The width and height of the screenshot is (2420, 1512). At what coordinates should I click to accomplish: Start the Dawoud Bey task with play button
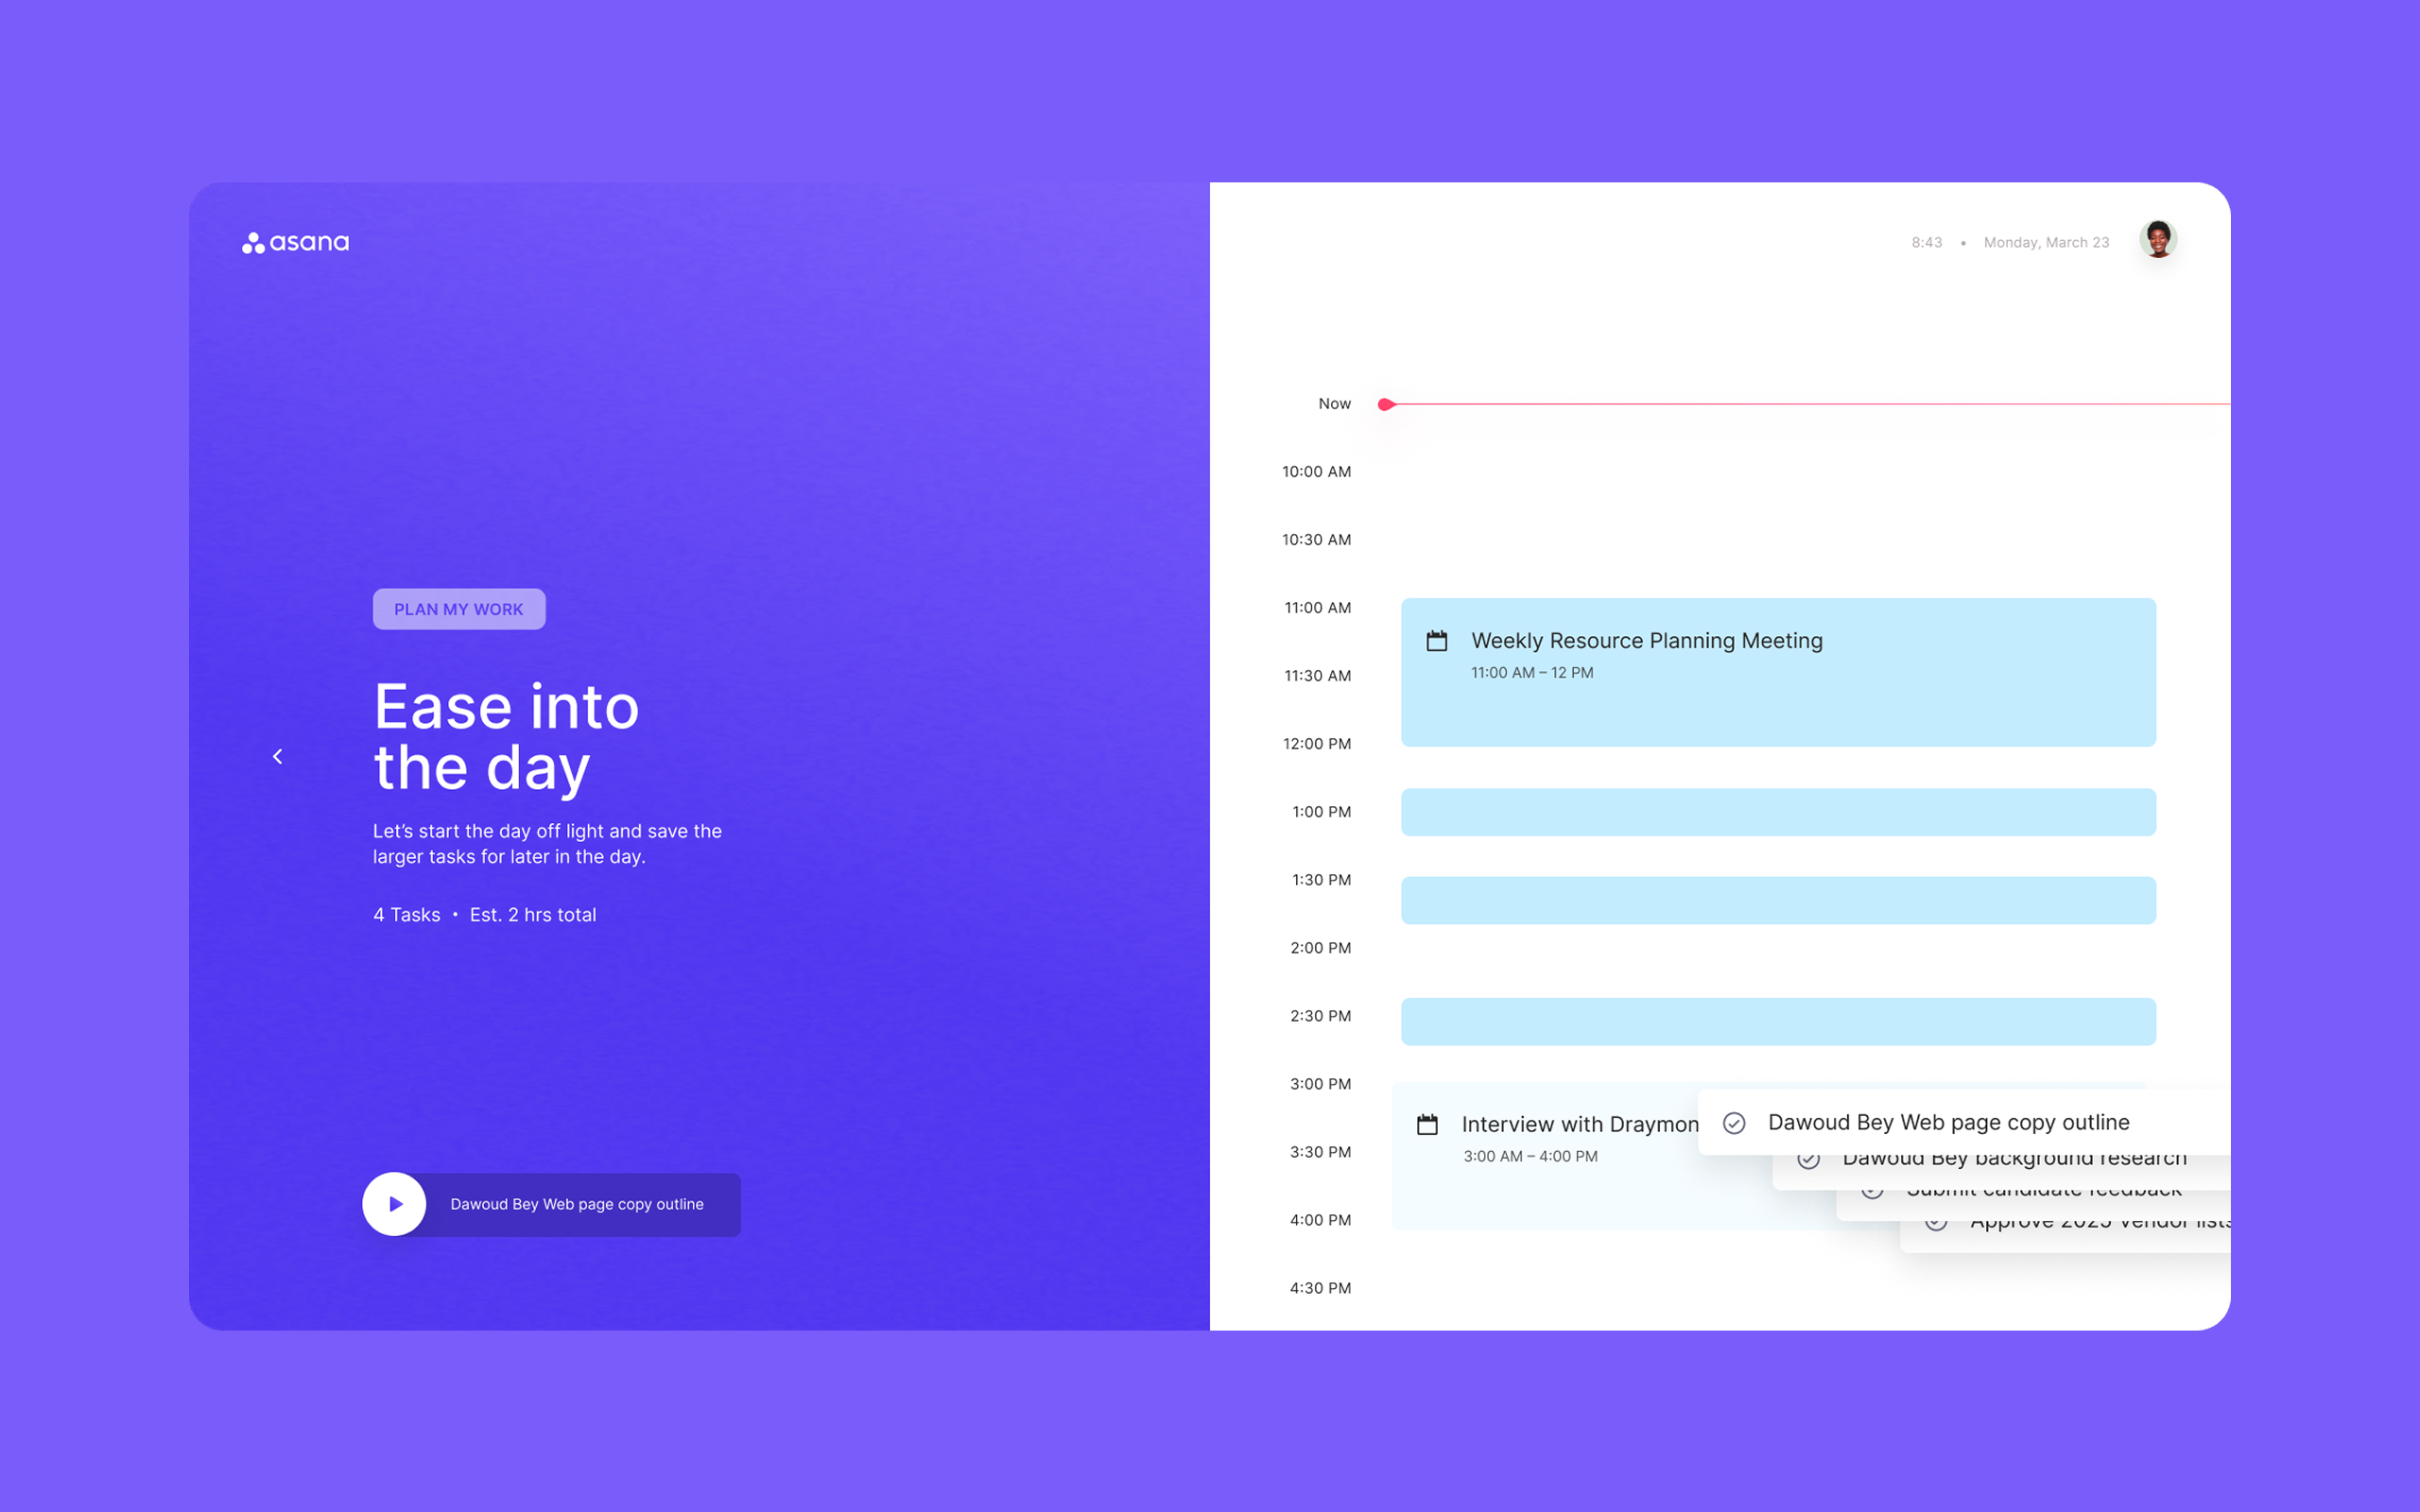pos(394,1204)
